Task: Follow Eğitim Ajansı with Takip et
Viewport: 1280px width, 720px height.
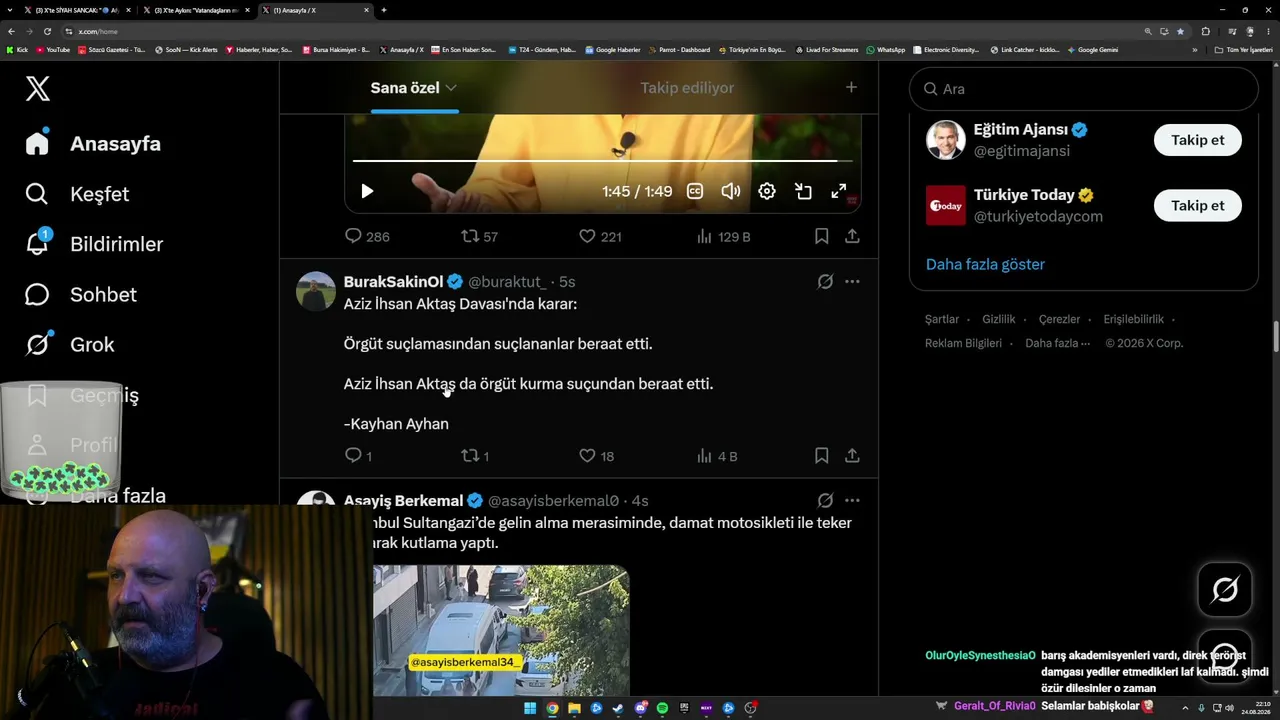Action: (1198, 140)
